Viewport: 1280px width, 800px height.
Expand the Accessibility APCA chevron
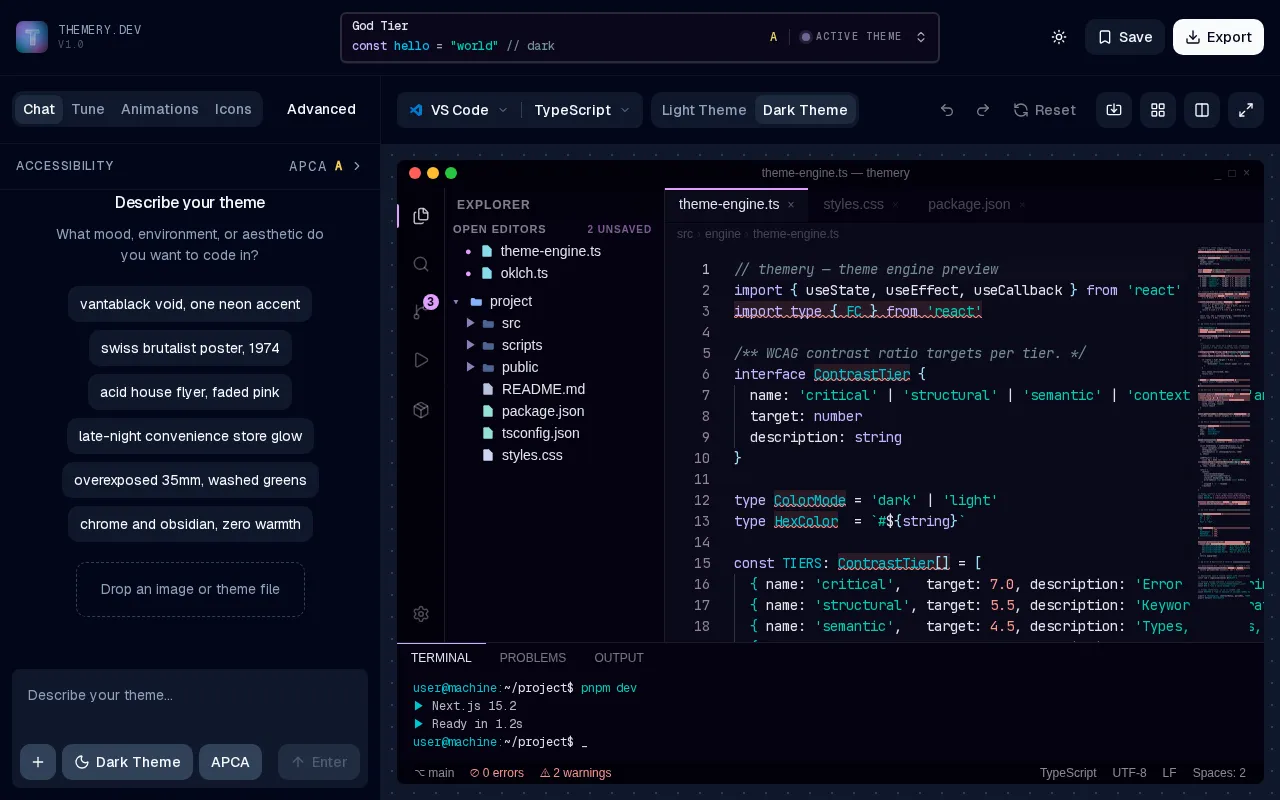click(x=357, y=166)
